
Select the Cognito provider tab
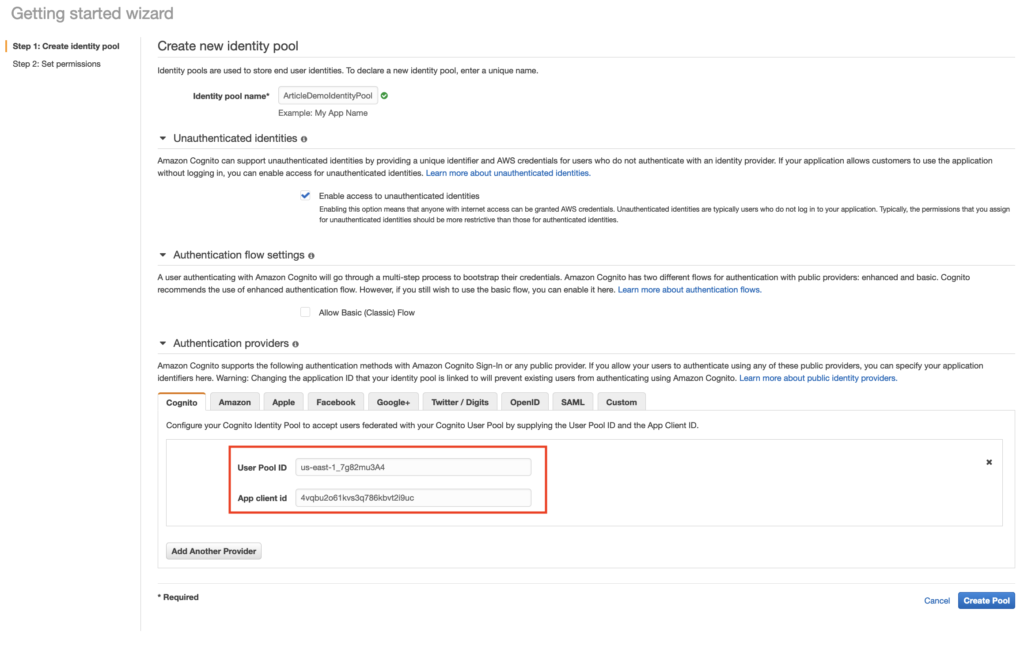tap(182, 402)
